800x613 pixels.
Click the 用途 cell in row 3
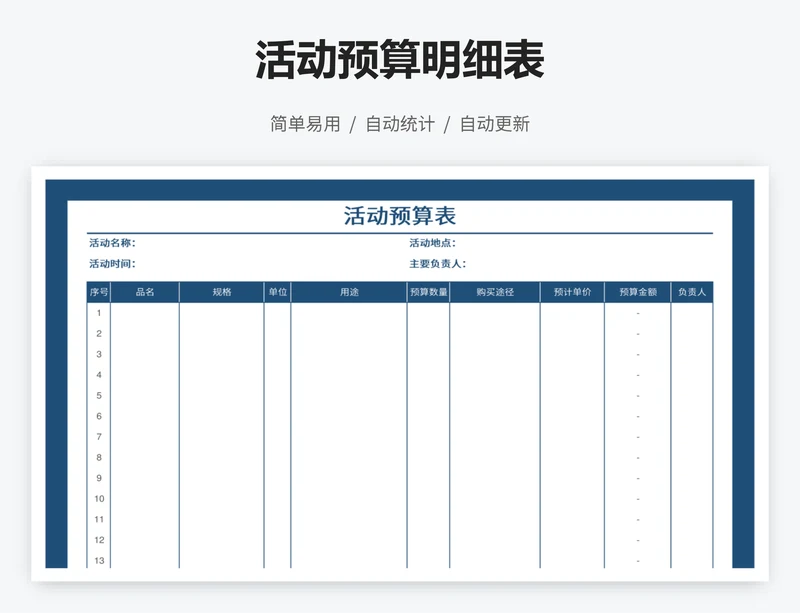[349, 354]
